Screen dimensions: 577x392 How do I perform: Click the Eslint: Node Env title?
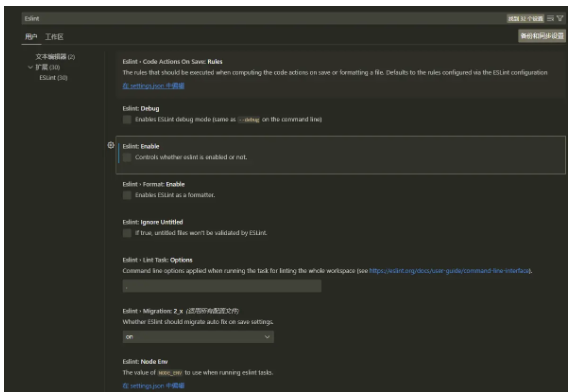point(145,362)
